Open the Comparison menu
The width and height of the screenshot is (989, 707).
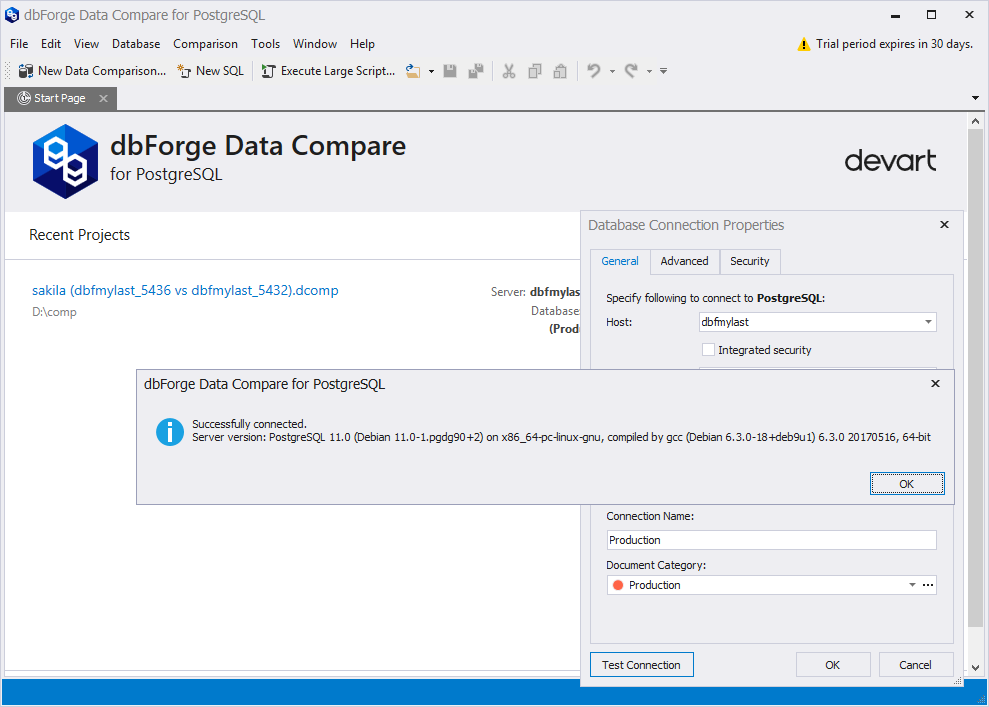[206, 44]
